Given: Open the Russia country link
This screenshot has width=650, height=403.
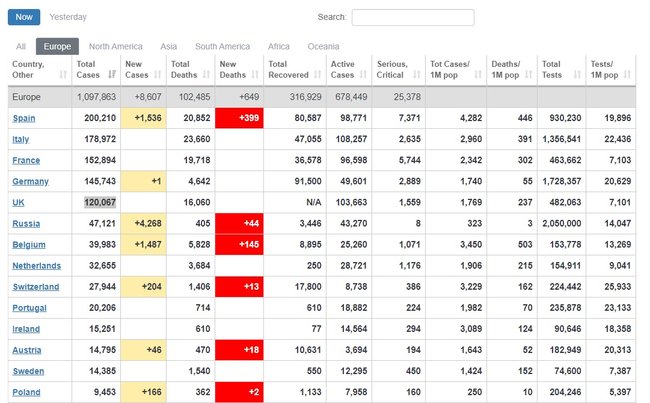Looking at the screenshot, I should (x=26, y=224).
